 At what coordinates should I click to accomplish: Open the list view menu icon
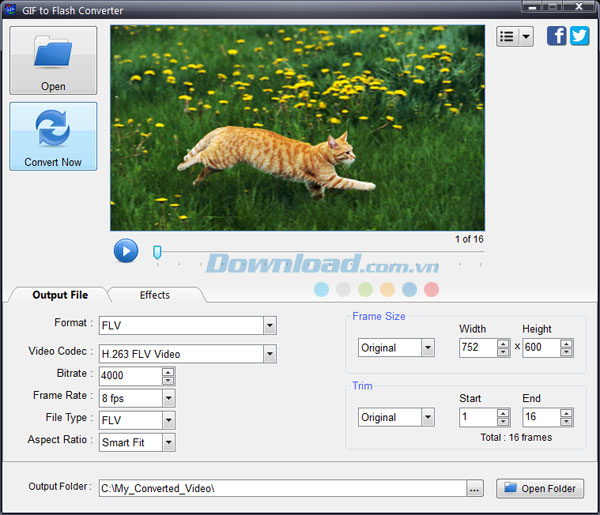click(507, 37)
